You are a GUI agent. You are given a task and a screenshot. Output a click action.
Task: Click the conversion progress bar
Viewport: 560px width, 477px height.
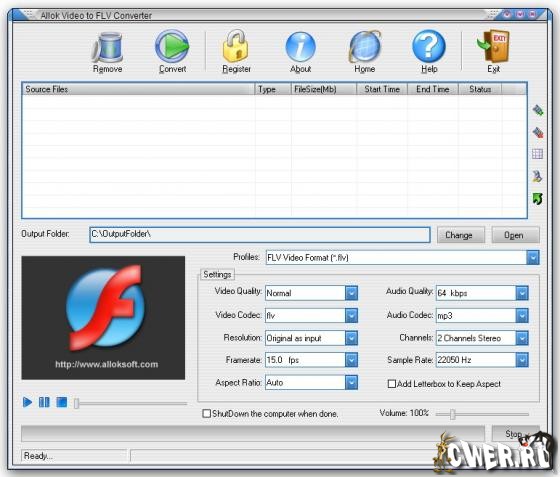click(x=253, y=433)
